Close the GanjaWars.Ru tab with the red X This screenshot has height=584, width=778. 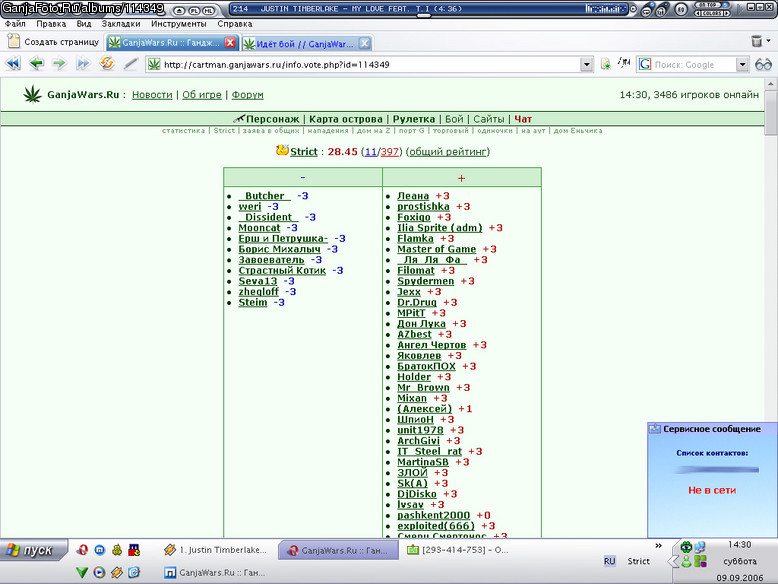230,43
